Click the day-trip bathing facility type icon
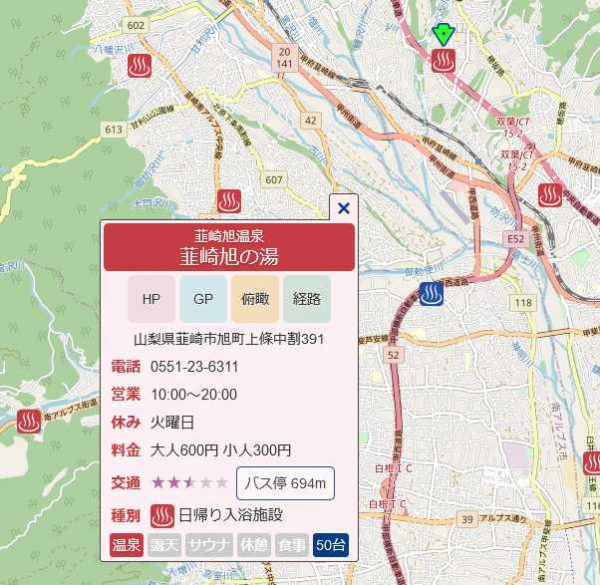Image resolution: width=600 pixels, height=585 pixels. click(x=162, y=516)
